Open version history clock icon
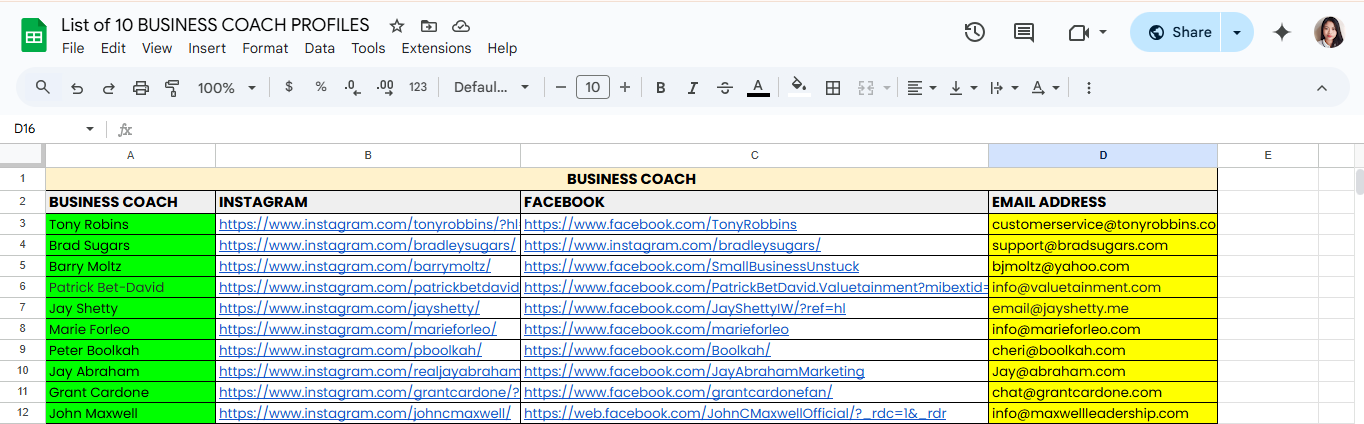The height and width of the screenshot is (424, 1364). coord(975,32)
